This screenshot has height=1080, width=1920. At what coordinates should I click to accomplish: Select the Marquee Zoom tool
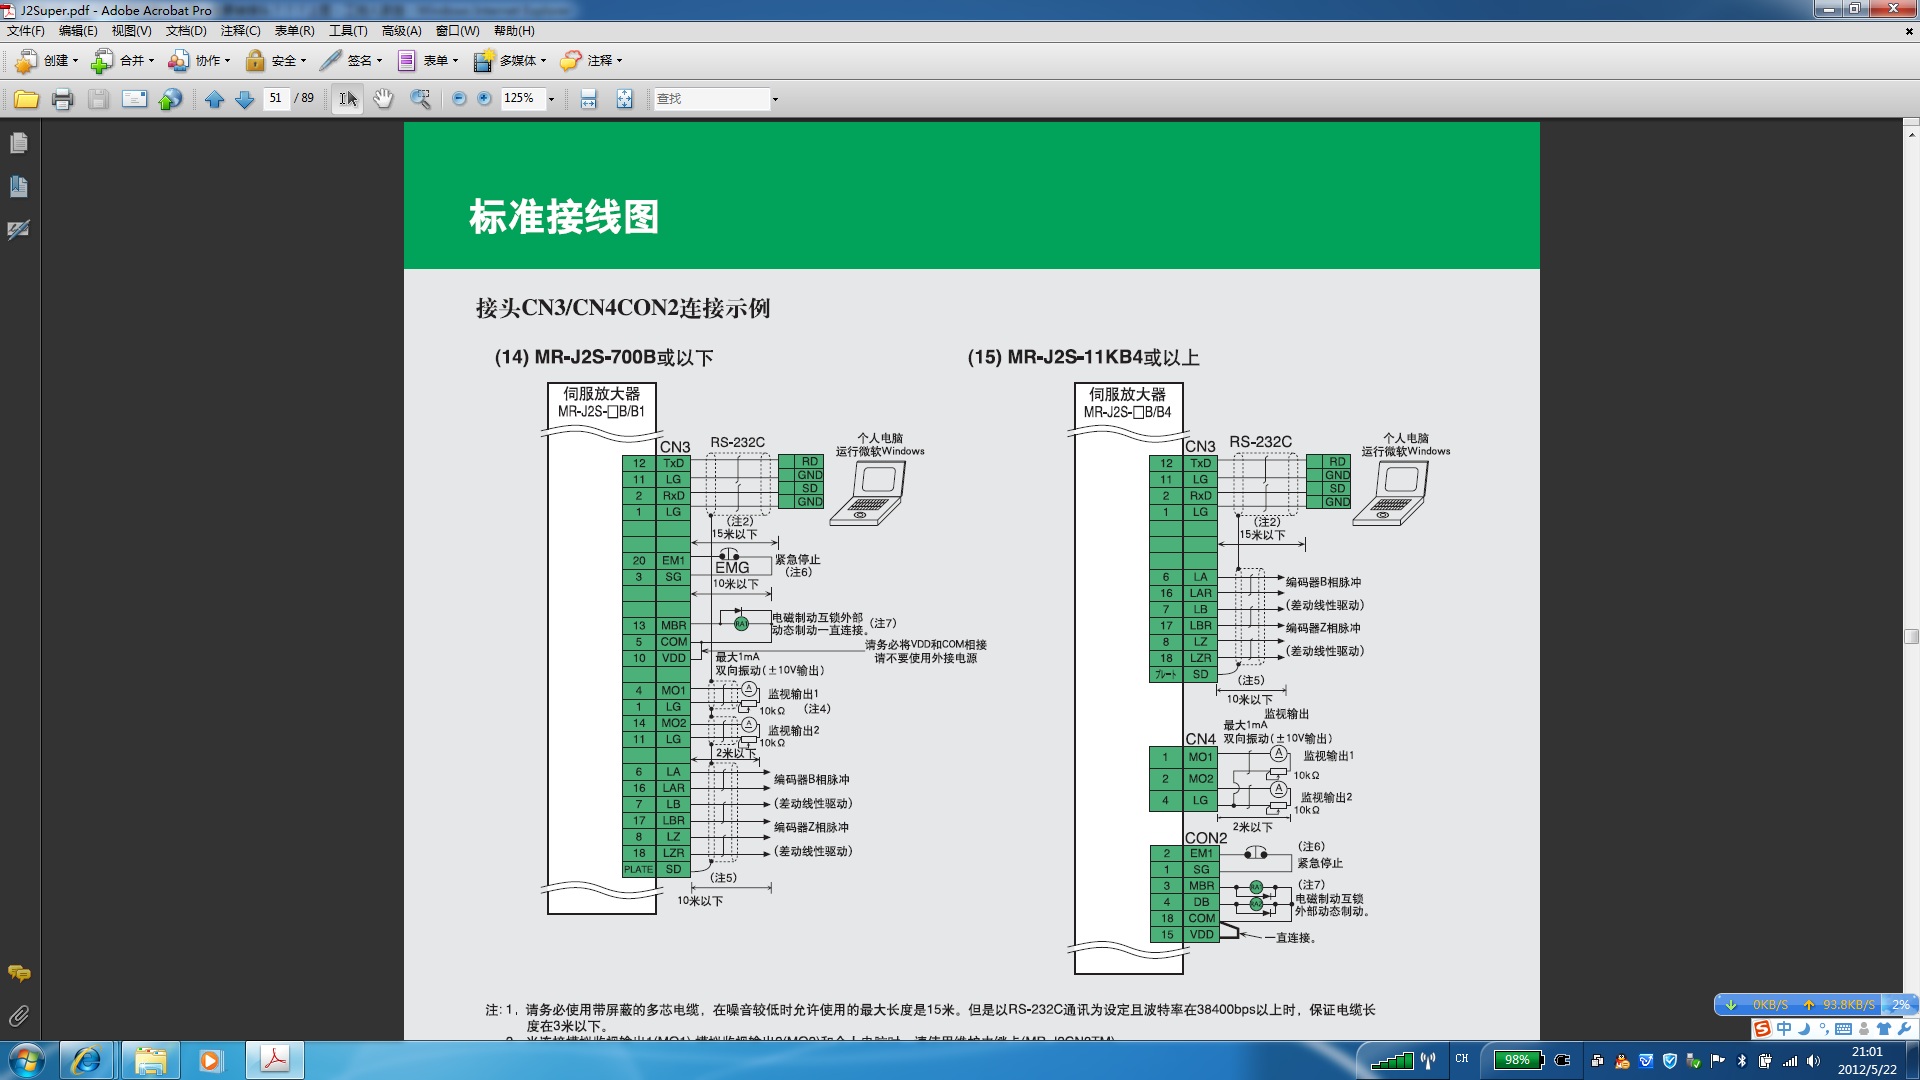coord(420,99)
